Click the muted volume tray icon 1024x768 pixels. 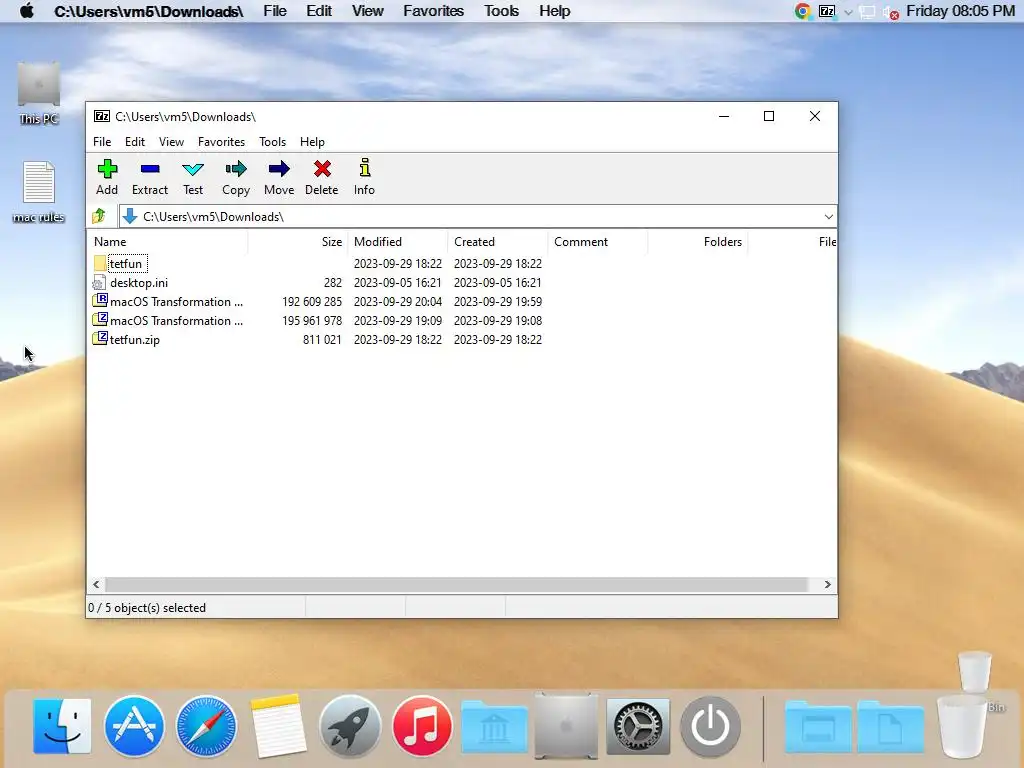pyautogui.click(x=891, y=12)
